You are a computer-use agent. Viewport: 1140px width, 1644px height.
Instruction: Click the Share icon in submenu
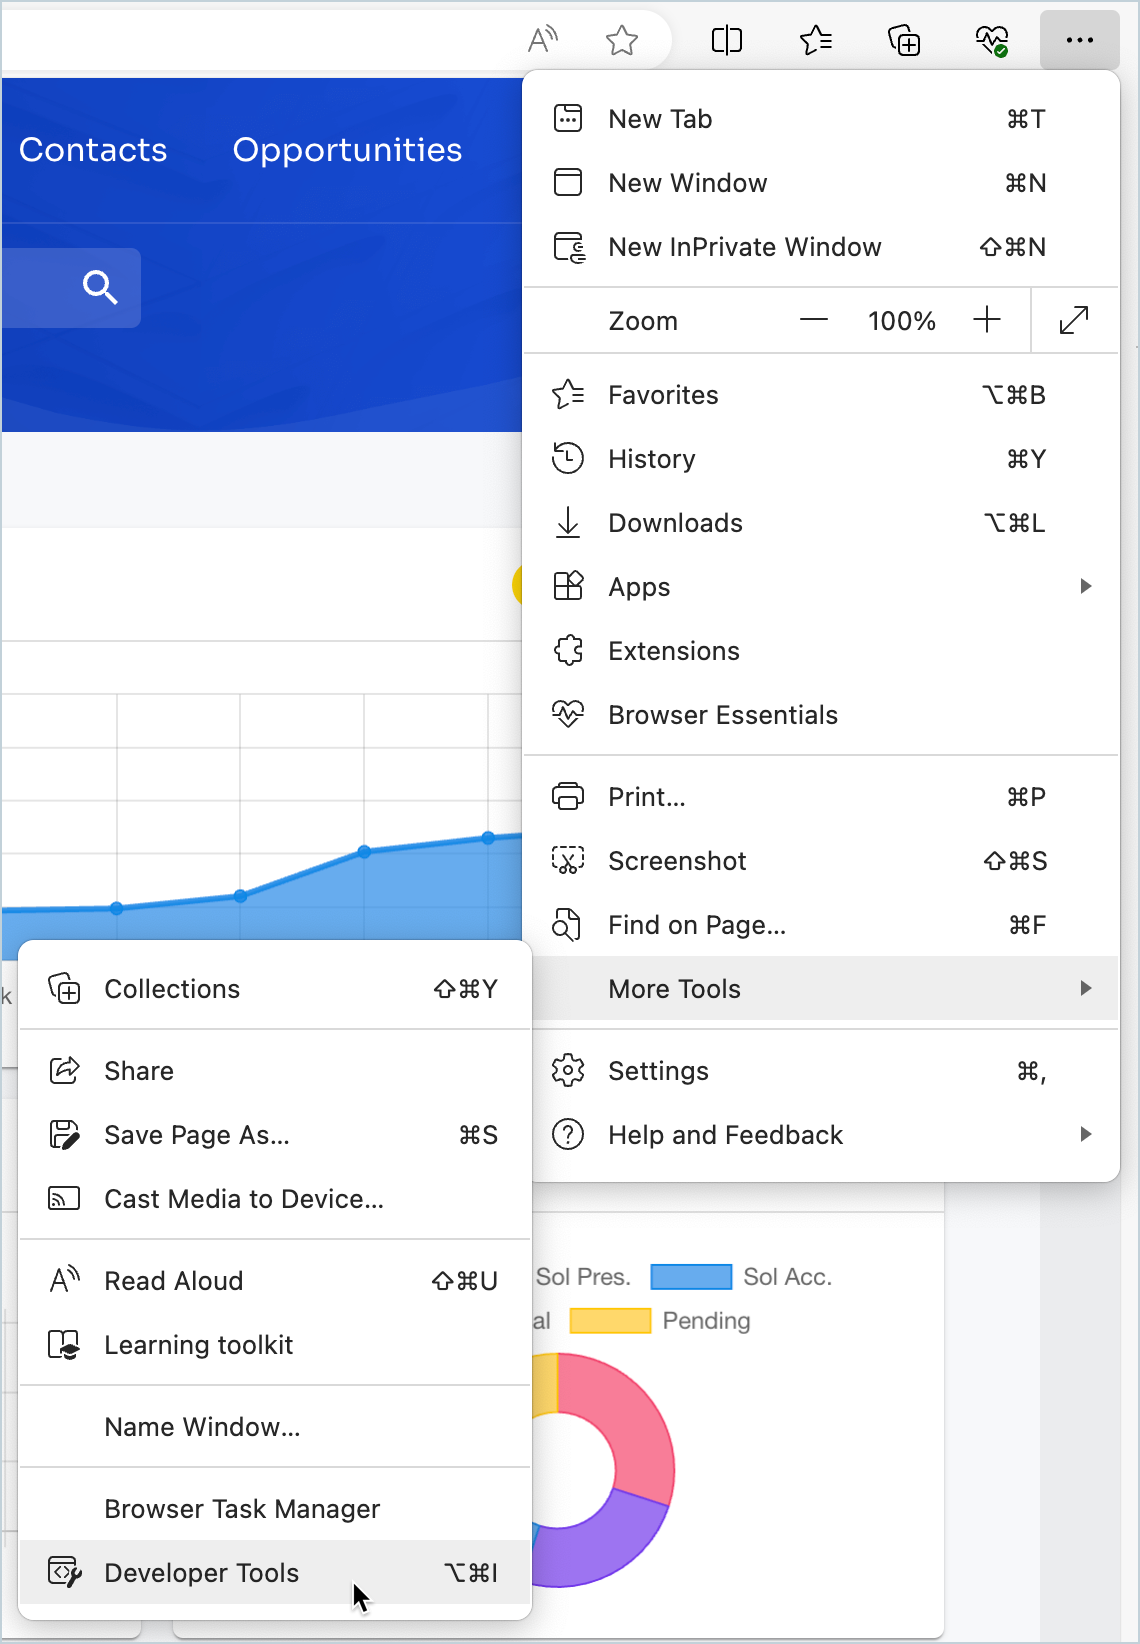pyautogui.click(x=65, y=1070)
